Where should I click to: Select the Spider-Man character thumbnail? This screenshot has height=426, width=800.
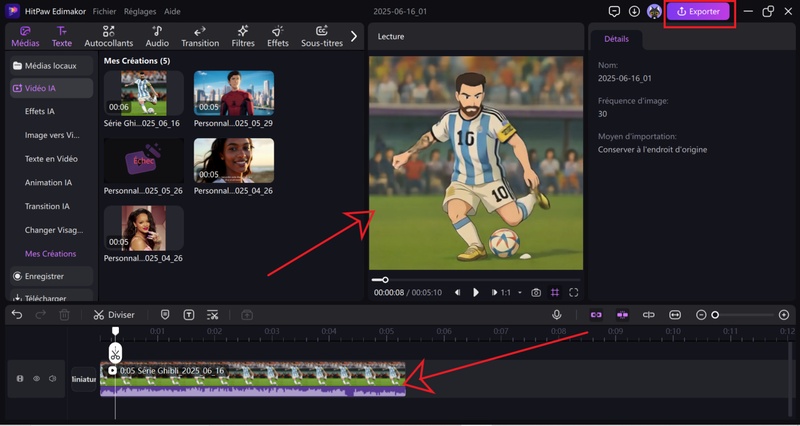pos(234,93)
